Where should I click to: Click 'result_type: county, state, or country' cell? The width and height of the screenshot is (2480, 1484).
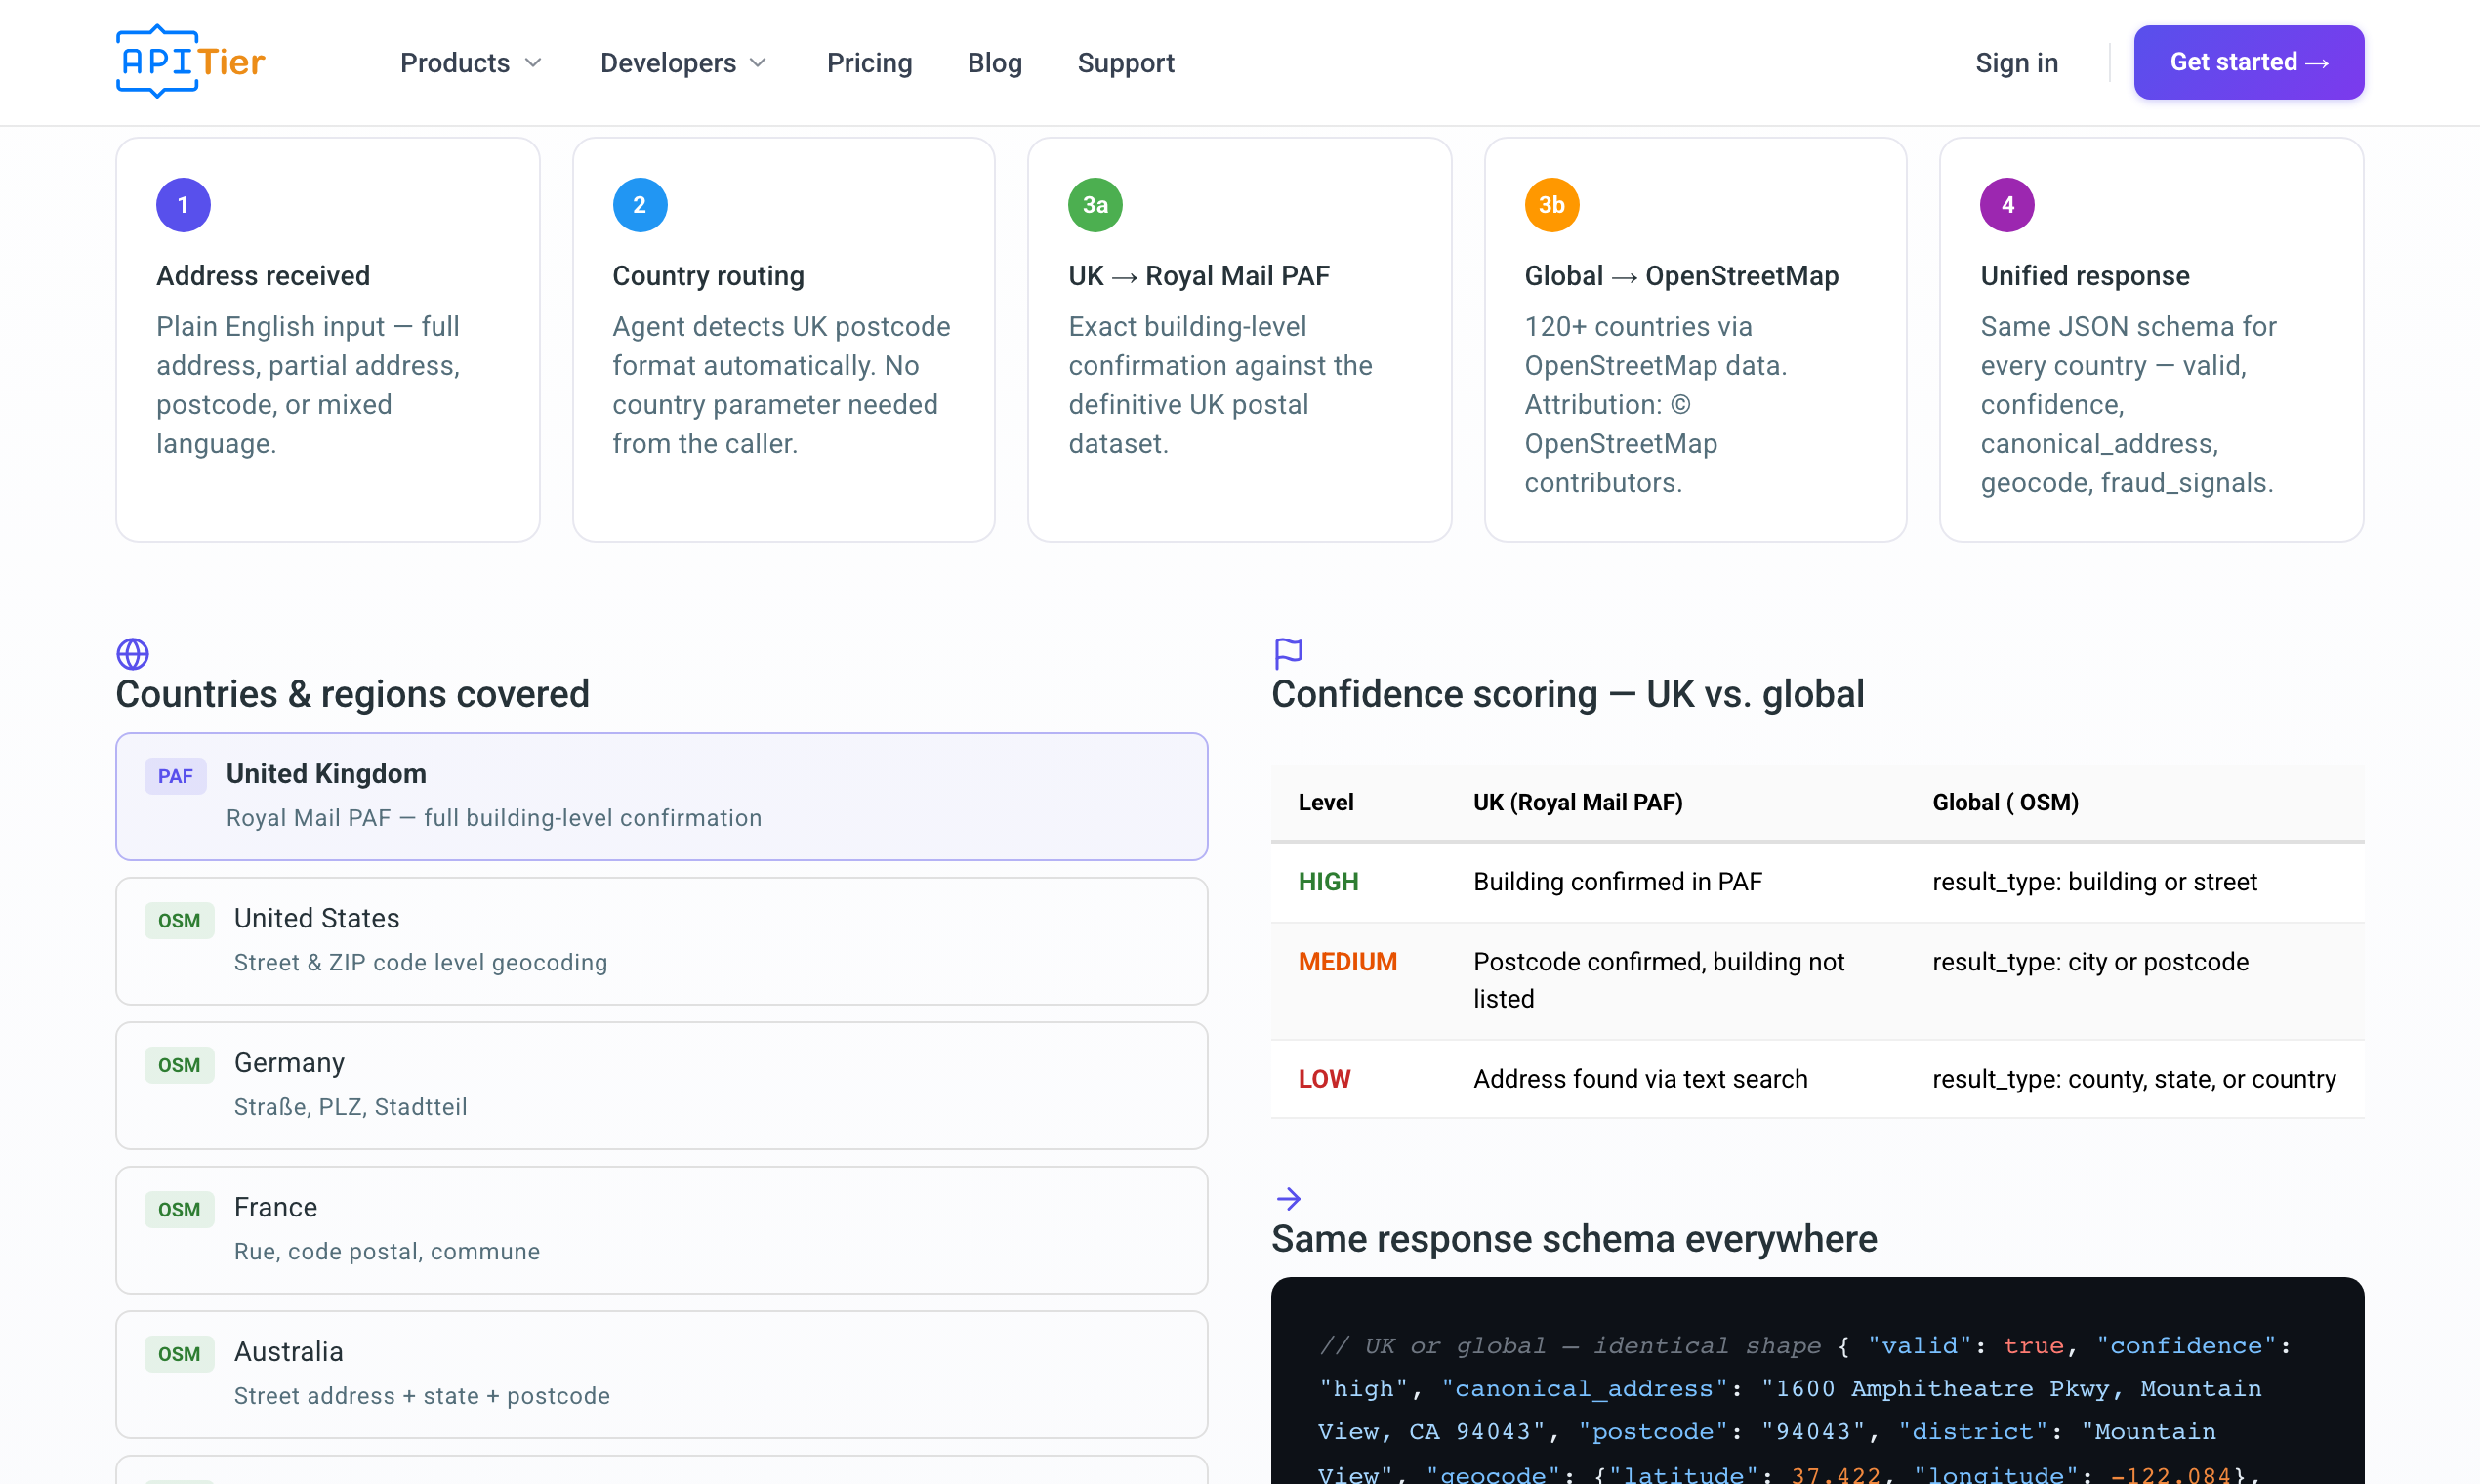(2134, 1079)
